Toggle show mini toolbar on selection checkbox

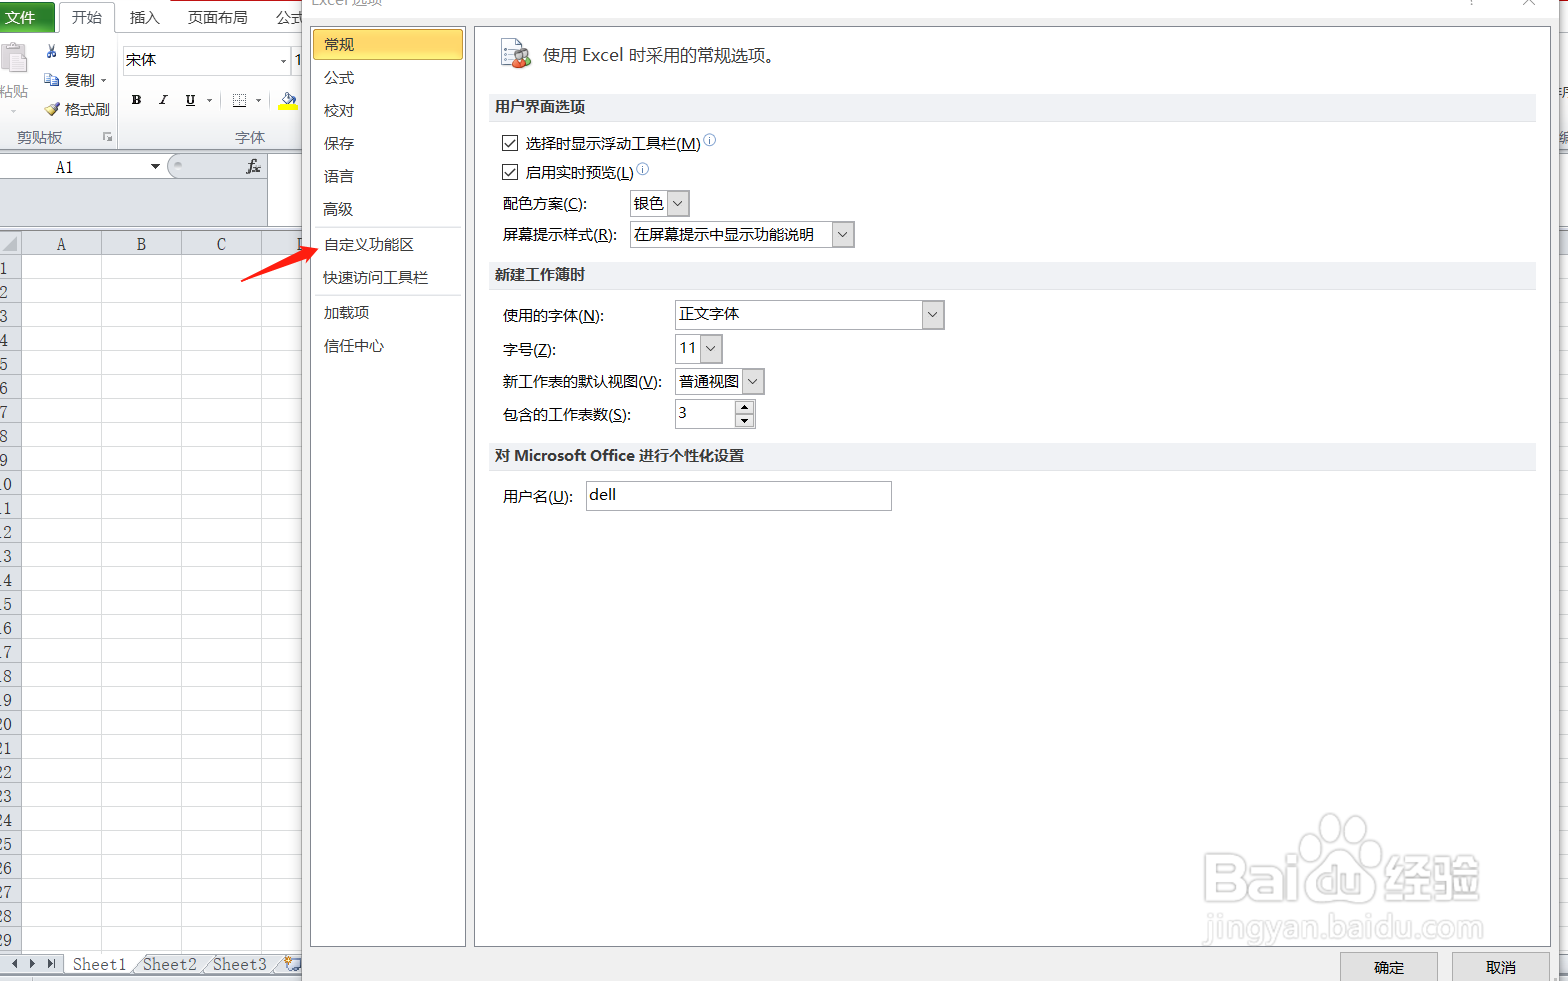pyautogui.click(x=510, y=143)
